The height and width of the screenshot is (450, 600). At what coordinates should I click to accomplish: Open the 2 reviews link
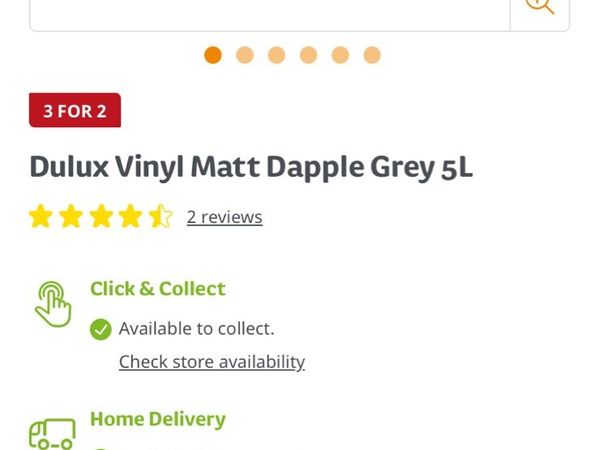224,217
